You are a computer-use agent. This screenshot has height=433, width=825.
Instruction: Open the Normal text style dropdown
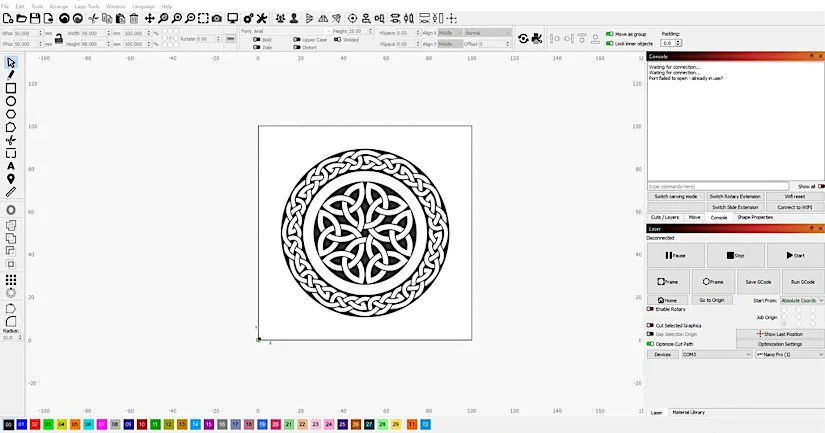click(x=487, y=33)
